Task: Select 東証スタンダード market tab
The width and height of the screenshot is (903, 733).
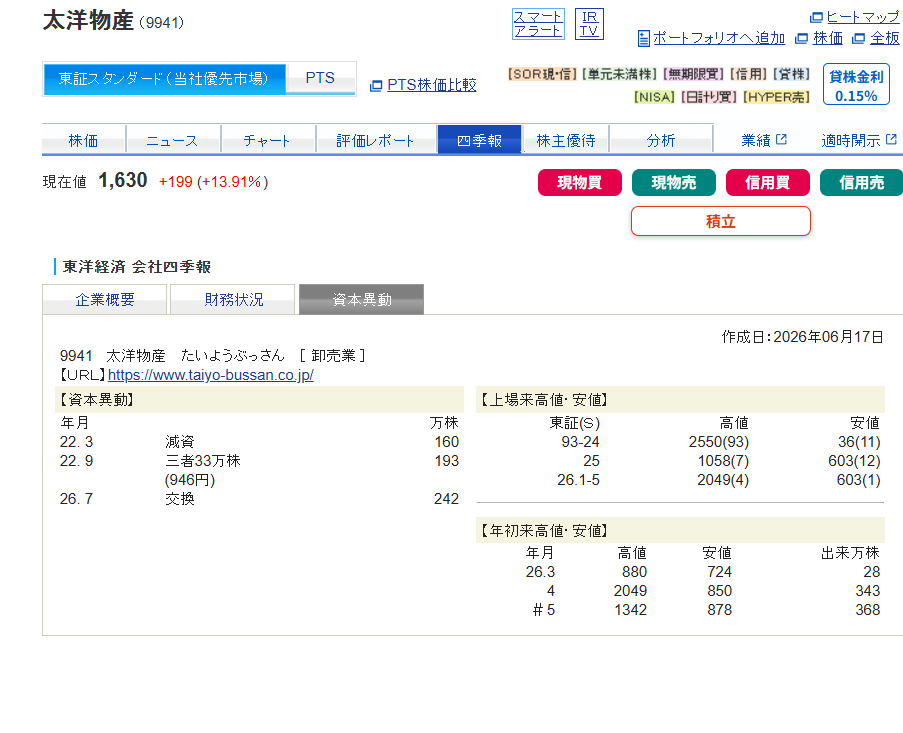Action: [164, 79]
